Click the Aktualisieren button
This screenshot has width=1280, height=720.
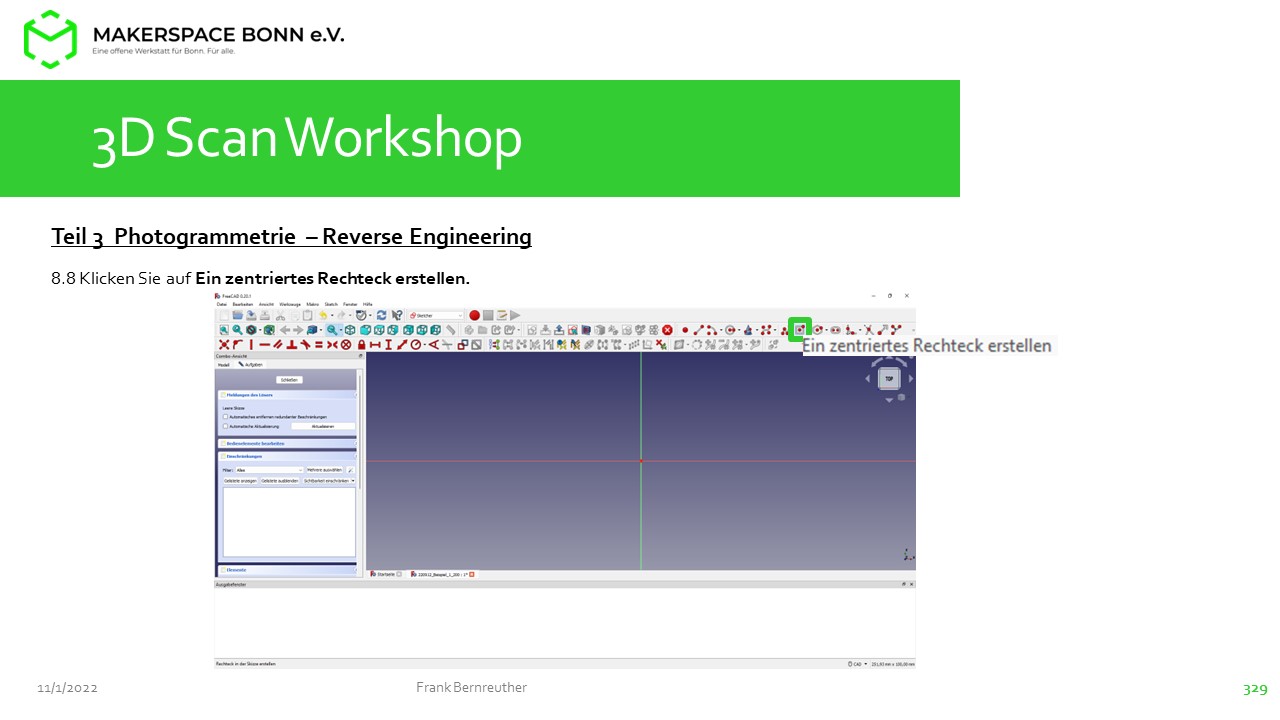click(x=323, y=426)
